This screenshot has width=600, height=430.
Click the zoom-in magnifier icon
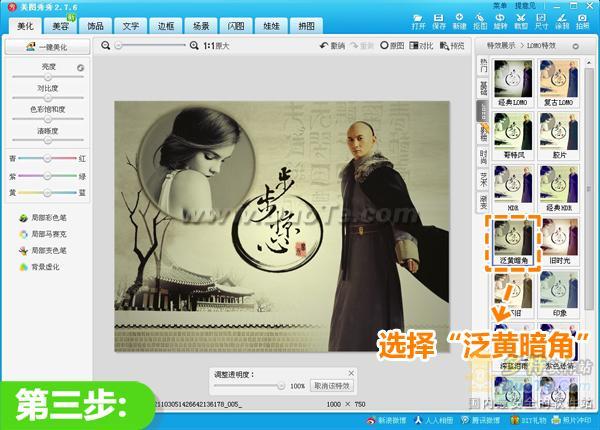[x=194, y=46]
